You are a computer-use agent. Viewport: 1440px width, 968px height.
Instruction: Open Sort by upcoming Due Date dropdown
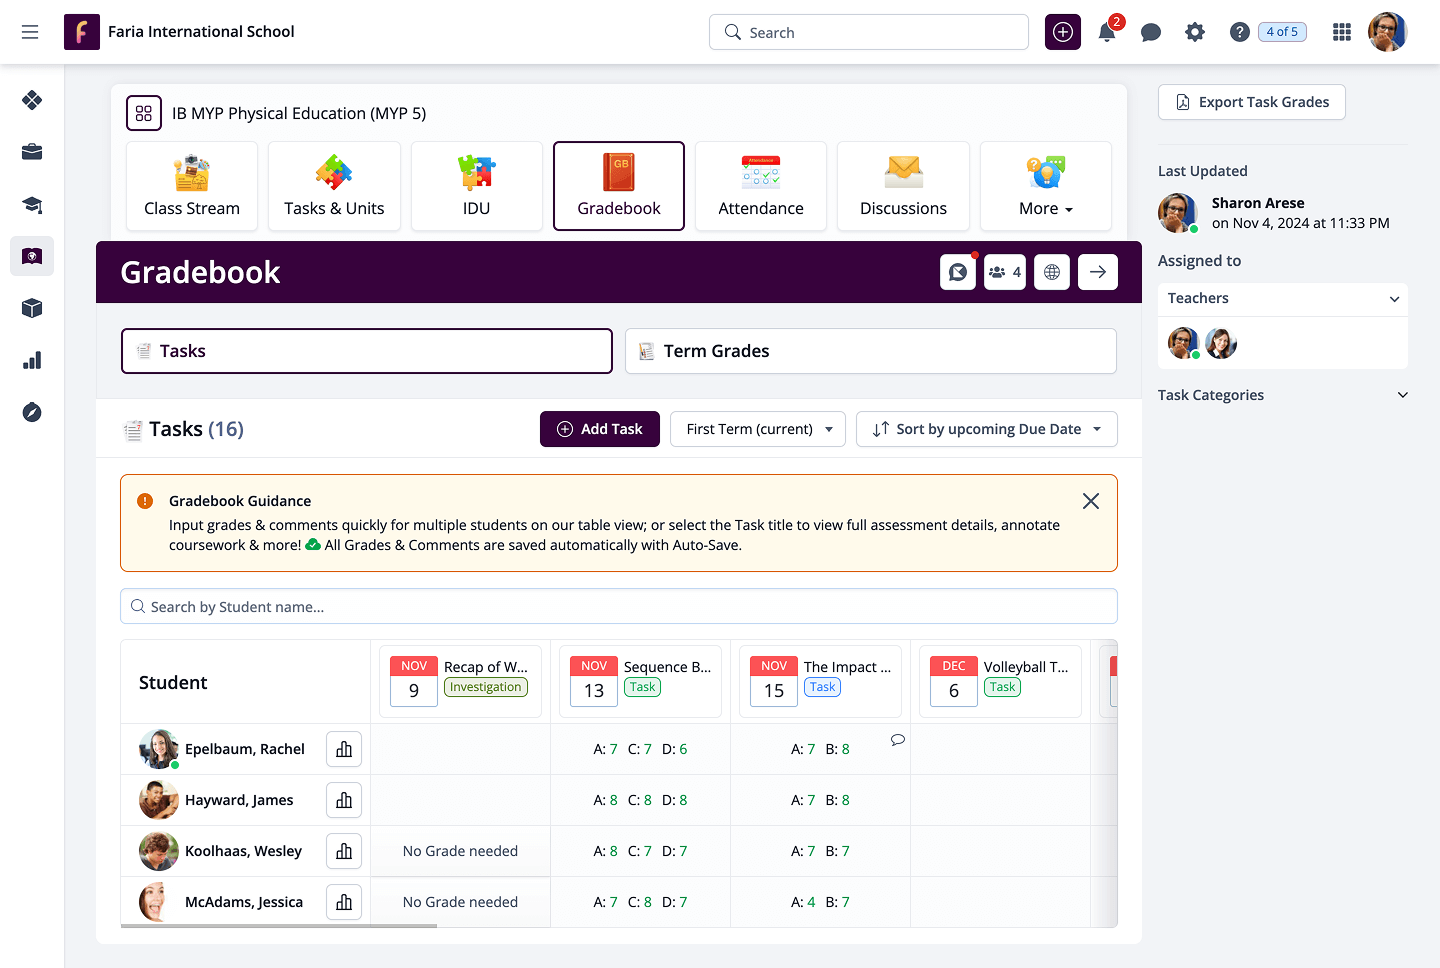[x=986, y=429]
